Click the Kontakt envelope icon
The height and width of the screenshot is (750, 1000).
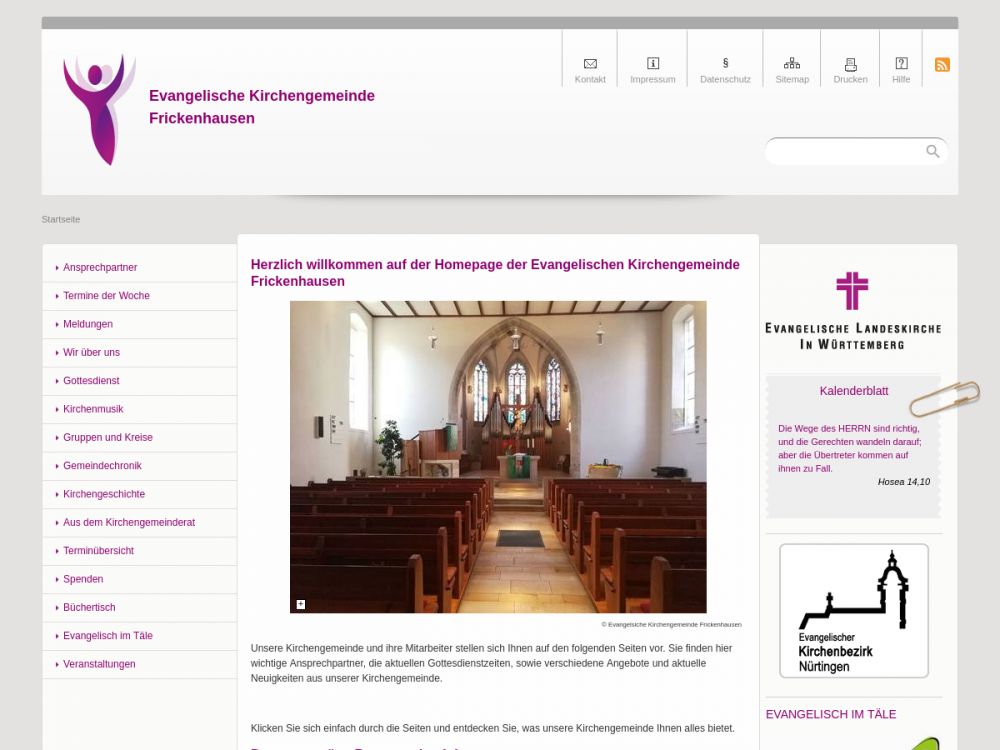tap(590, 64)
